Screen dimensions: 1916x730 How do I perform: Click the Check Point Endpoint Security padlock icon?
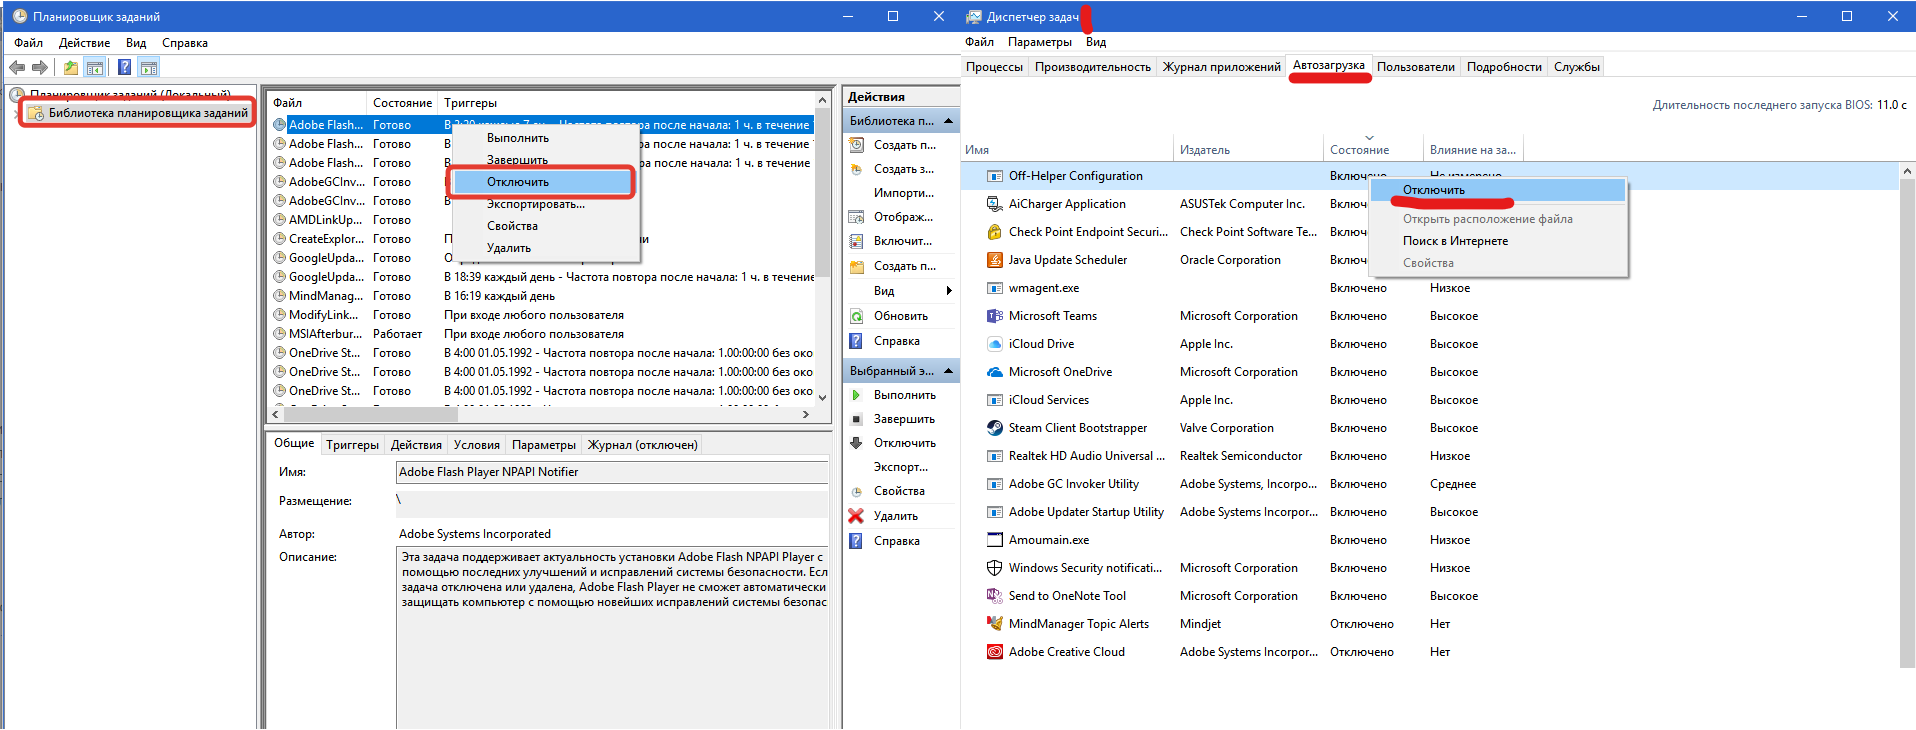click(994, 232)
